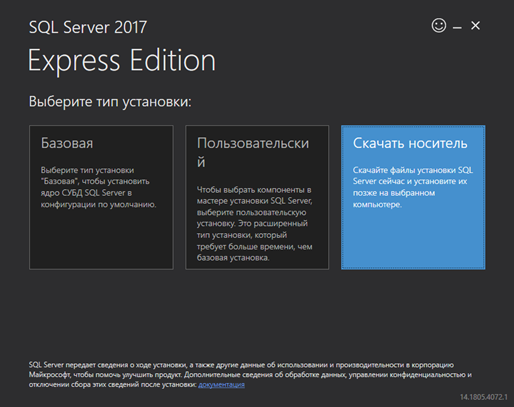Pick the blue Скачать носитель tile

pos(413,197)
